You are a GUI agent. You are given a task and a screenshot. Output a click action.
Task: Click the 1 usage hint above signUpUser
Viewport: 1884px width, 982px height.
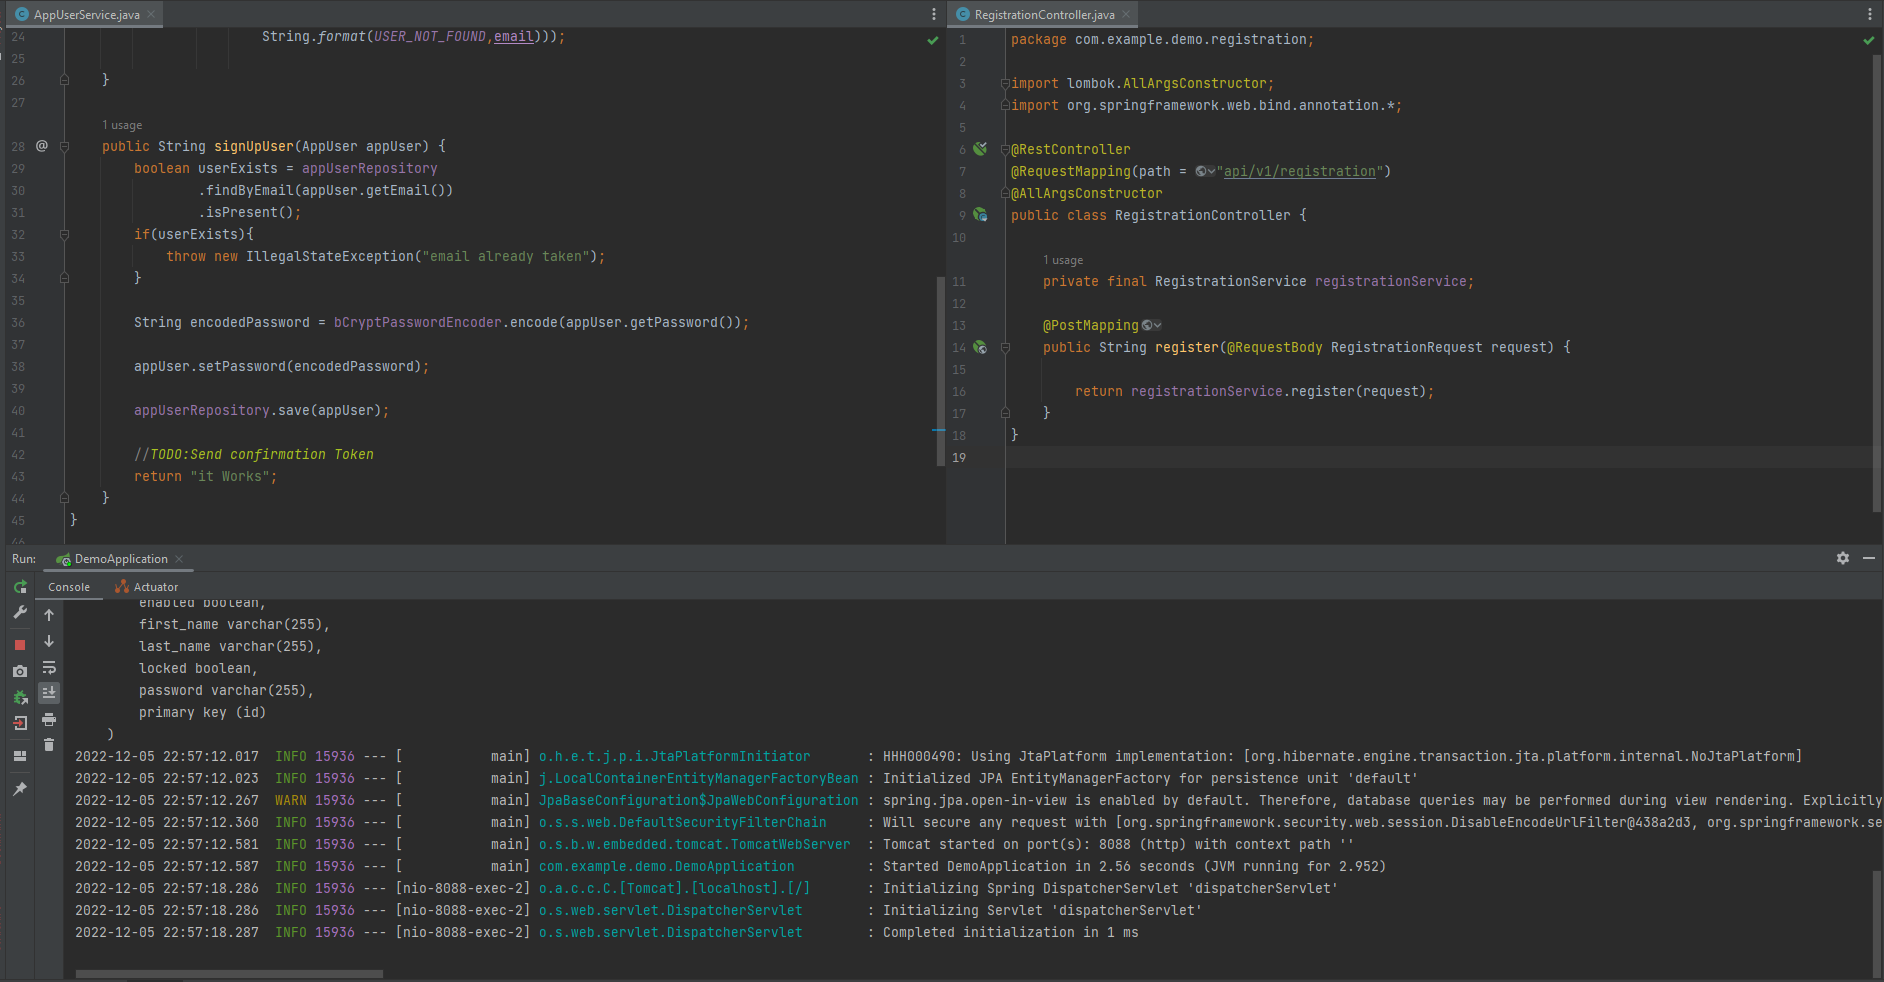click(x=122, y=125)
